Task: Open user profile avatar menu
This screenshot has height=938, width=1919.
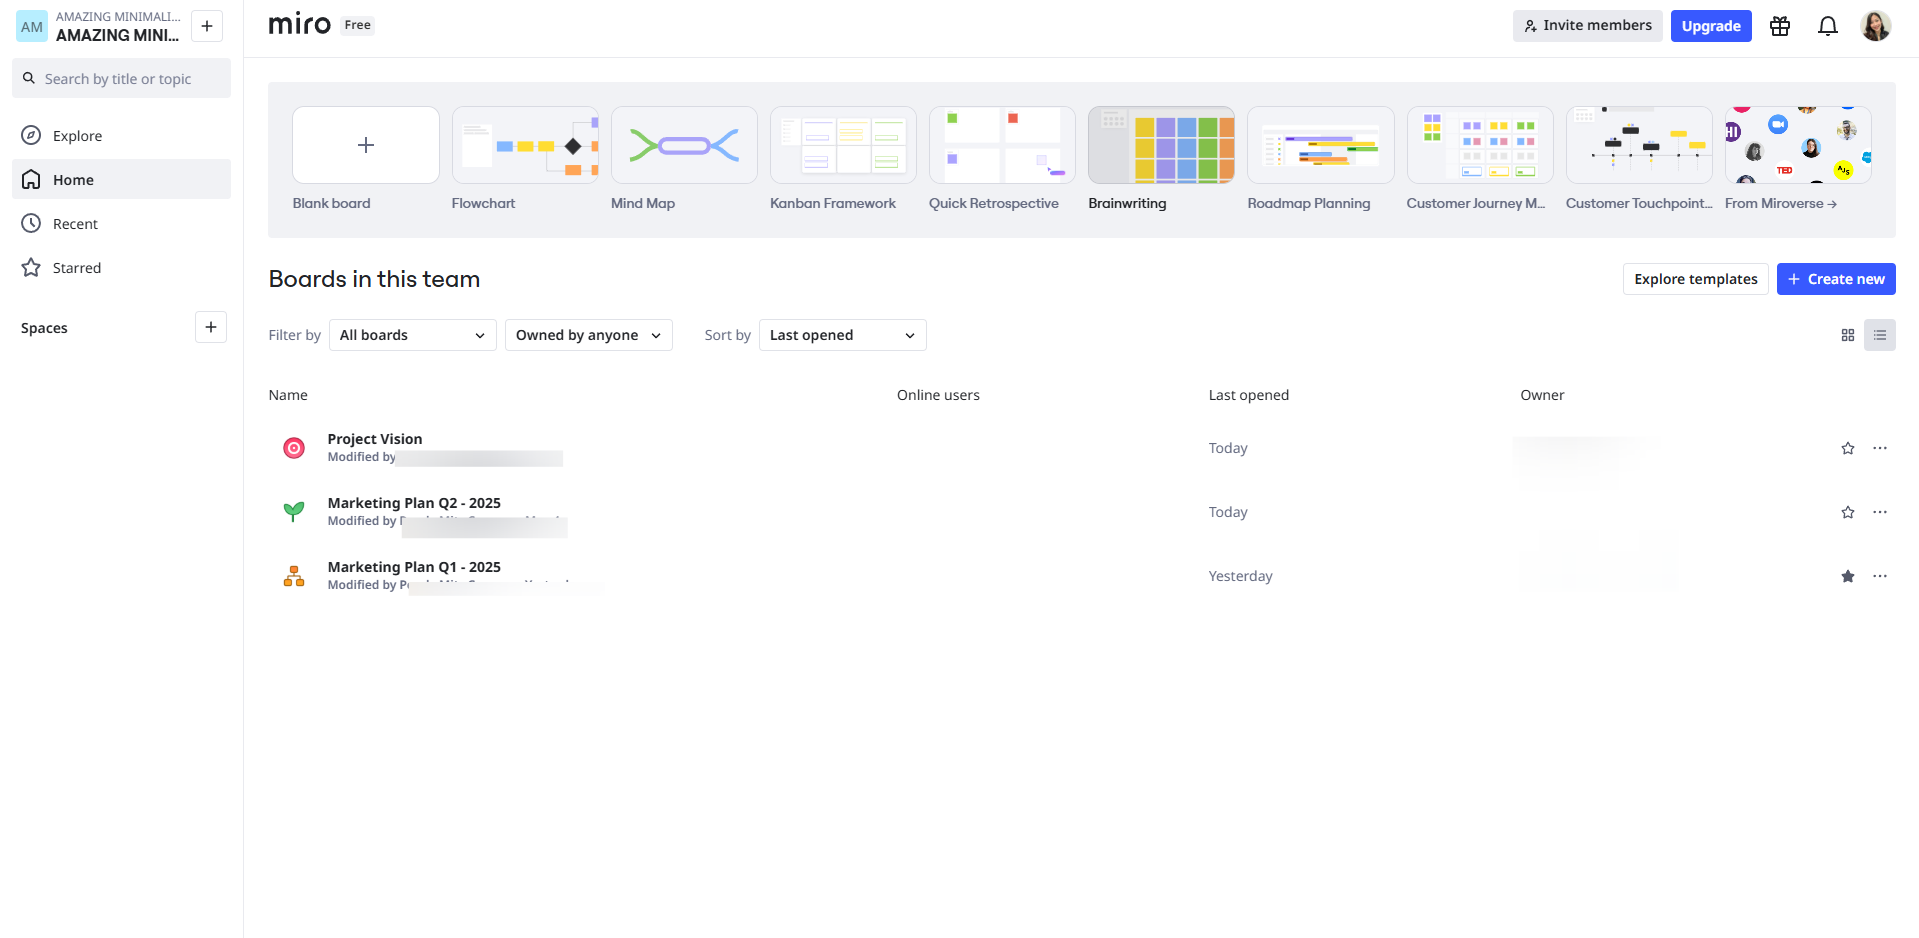Action: (x=1875, y=26)
